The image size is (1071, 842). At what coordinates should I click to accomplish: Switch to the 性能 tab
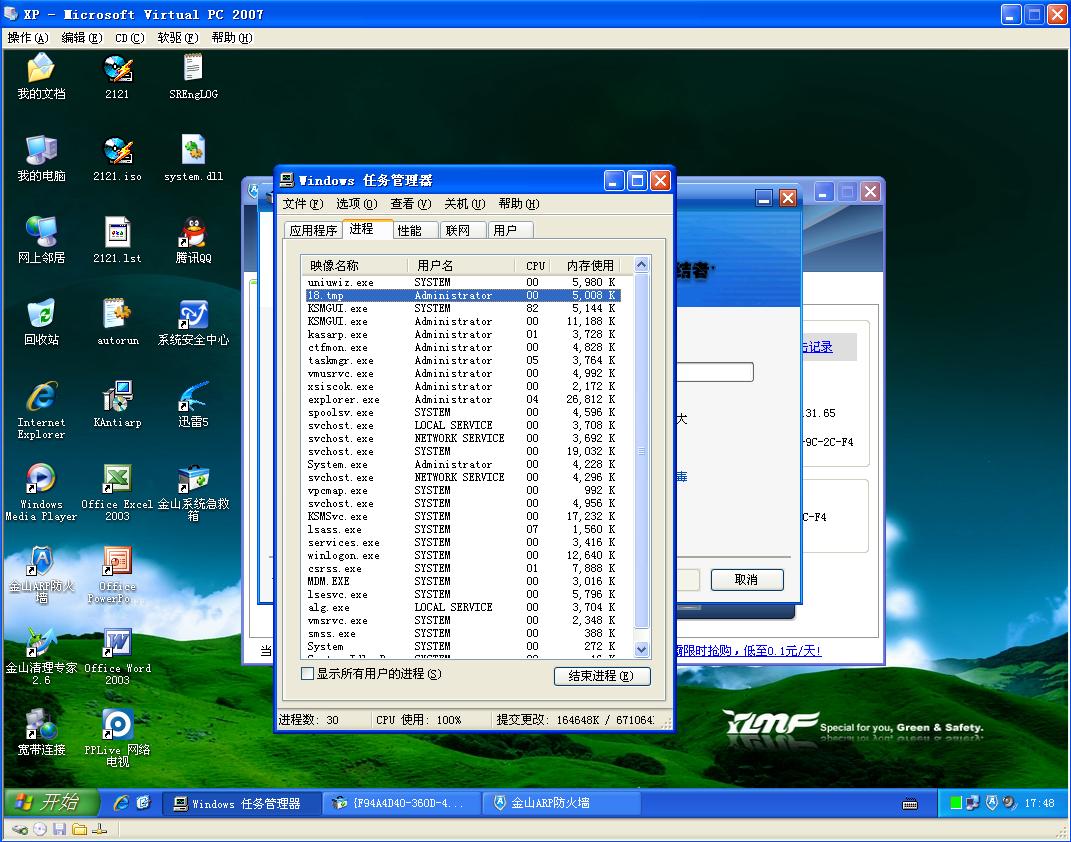click(x=410, y=230)
